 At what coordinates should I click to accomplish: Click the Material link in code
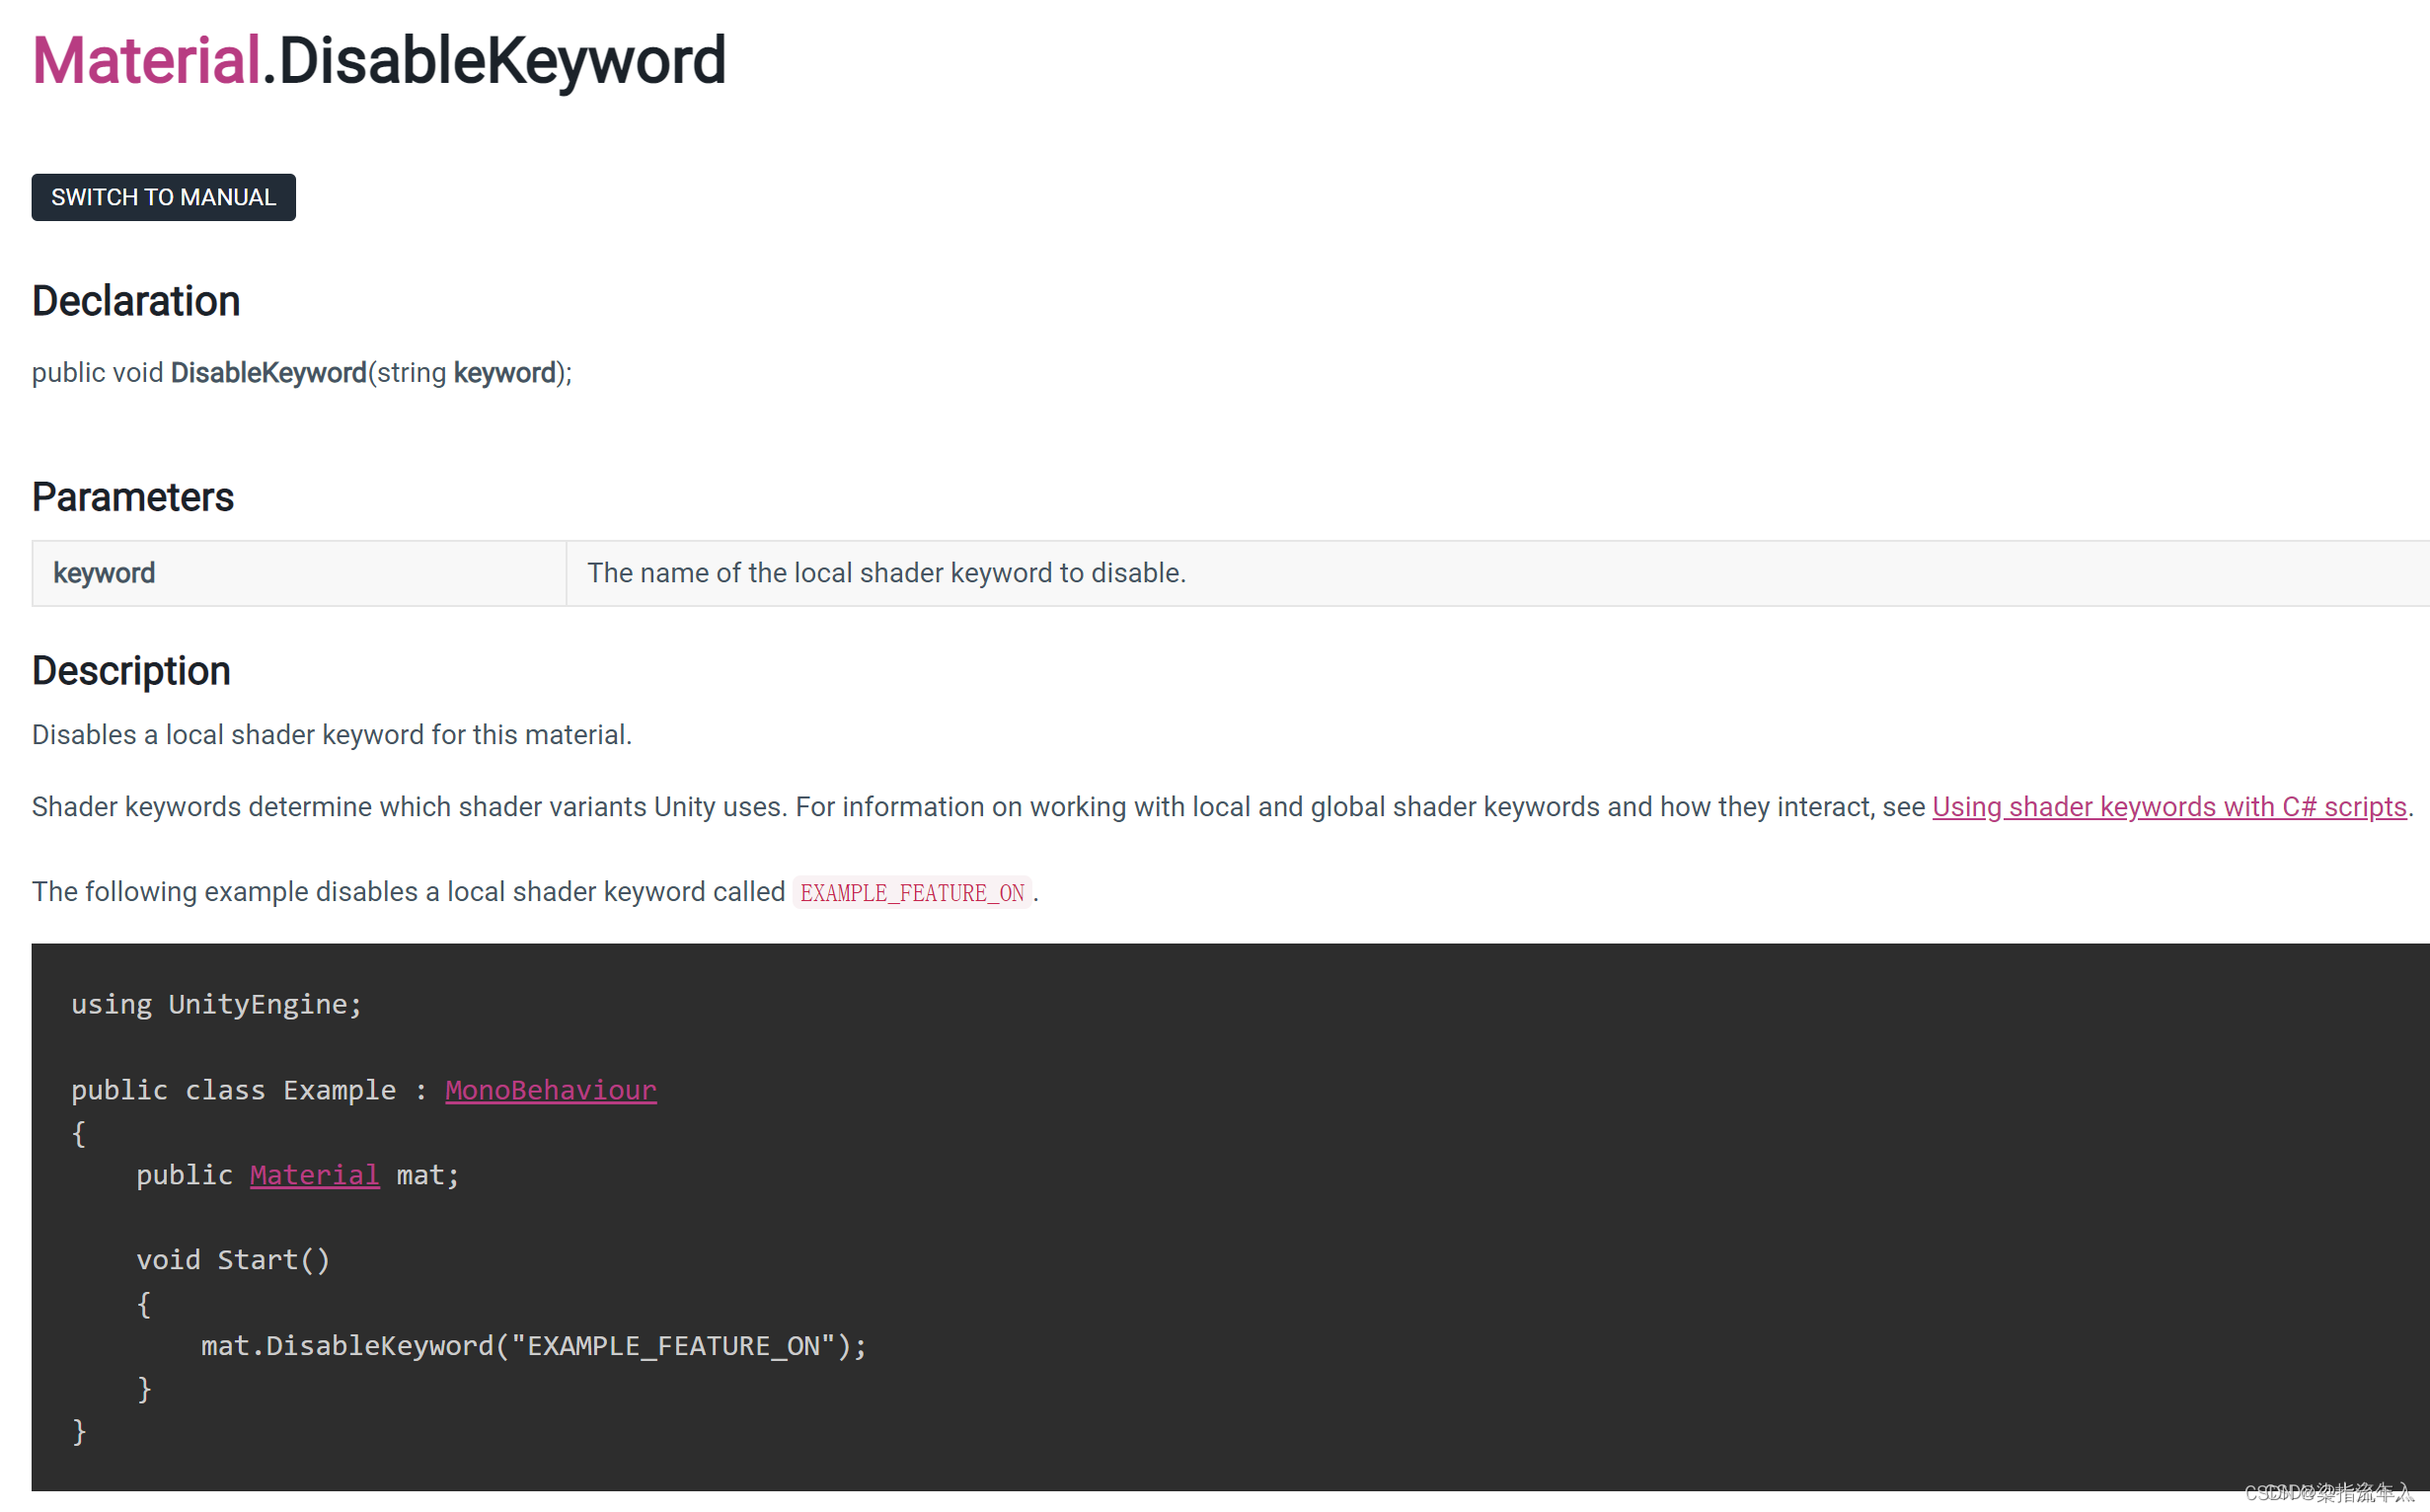(x=314, y=1174)
